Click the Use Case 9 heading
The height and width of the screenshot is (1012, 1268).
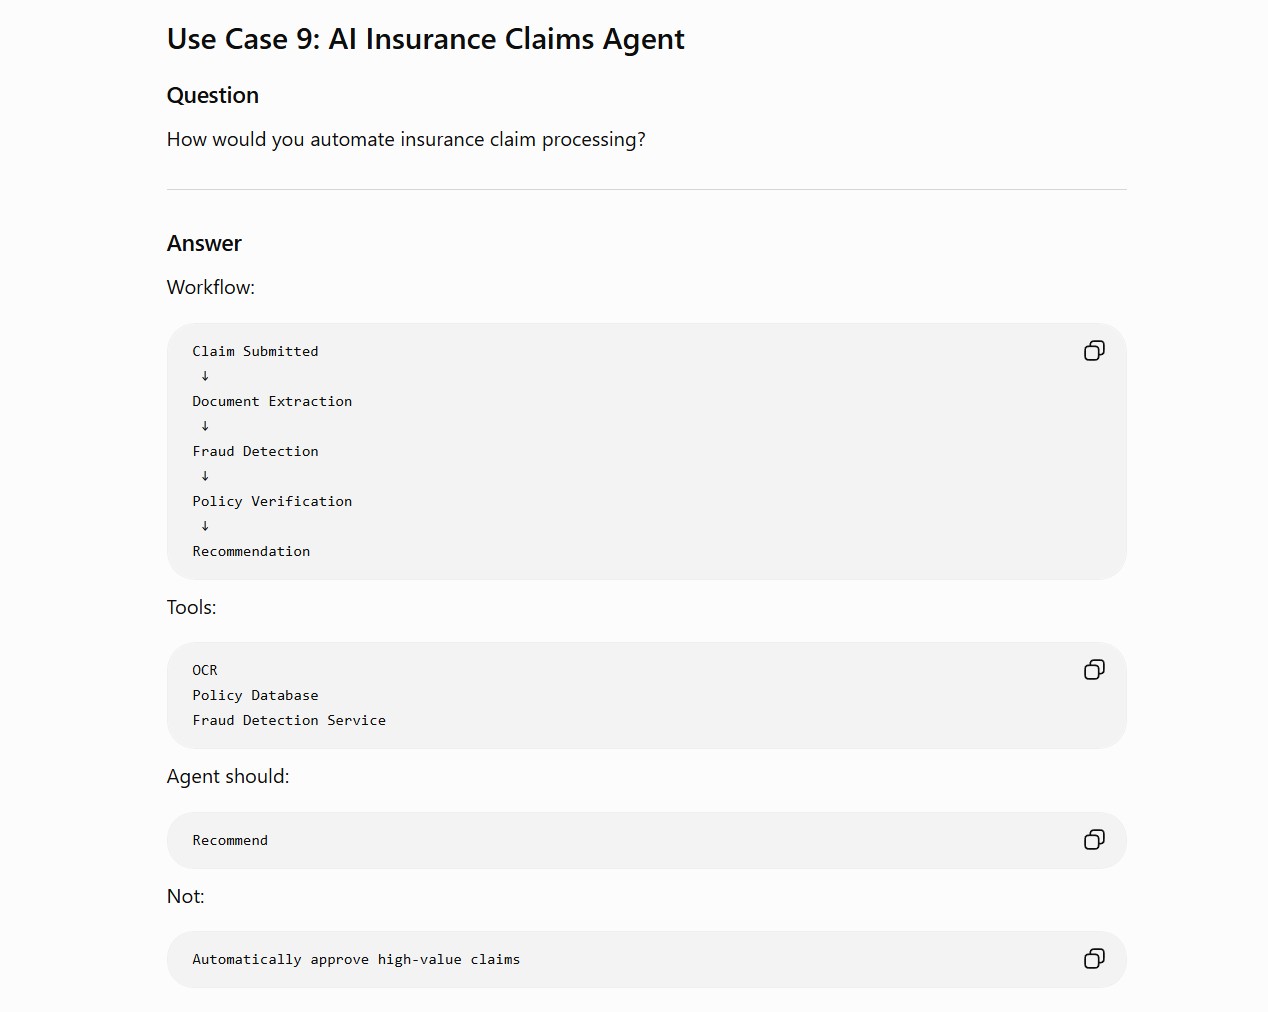(425, 39)
